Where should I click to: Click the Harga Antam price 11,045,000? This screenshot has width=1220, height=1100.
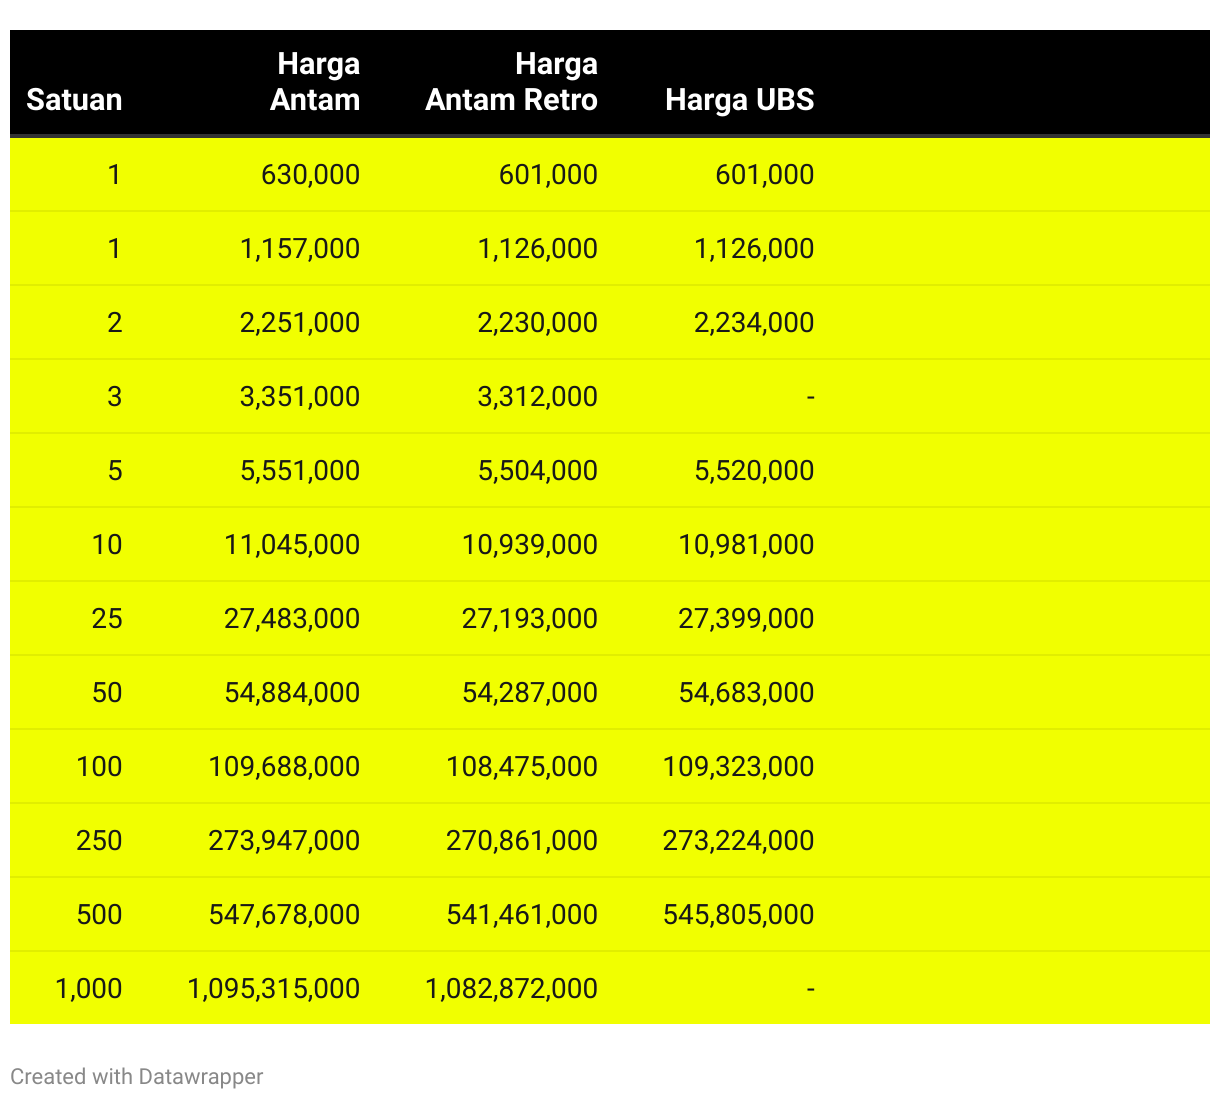point(292,545)
